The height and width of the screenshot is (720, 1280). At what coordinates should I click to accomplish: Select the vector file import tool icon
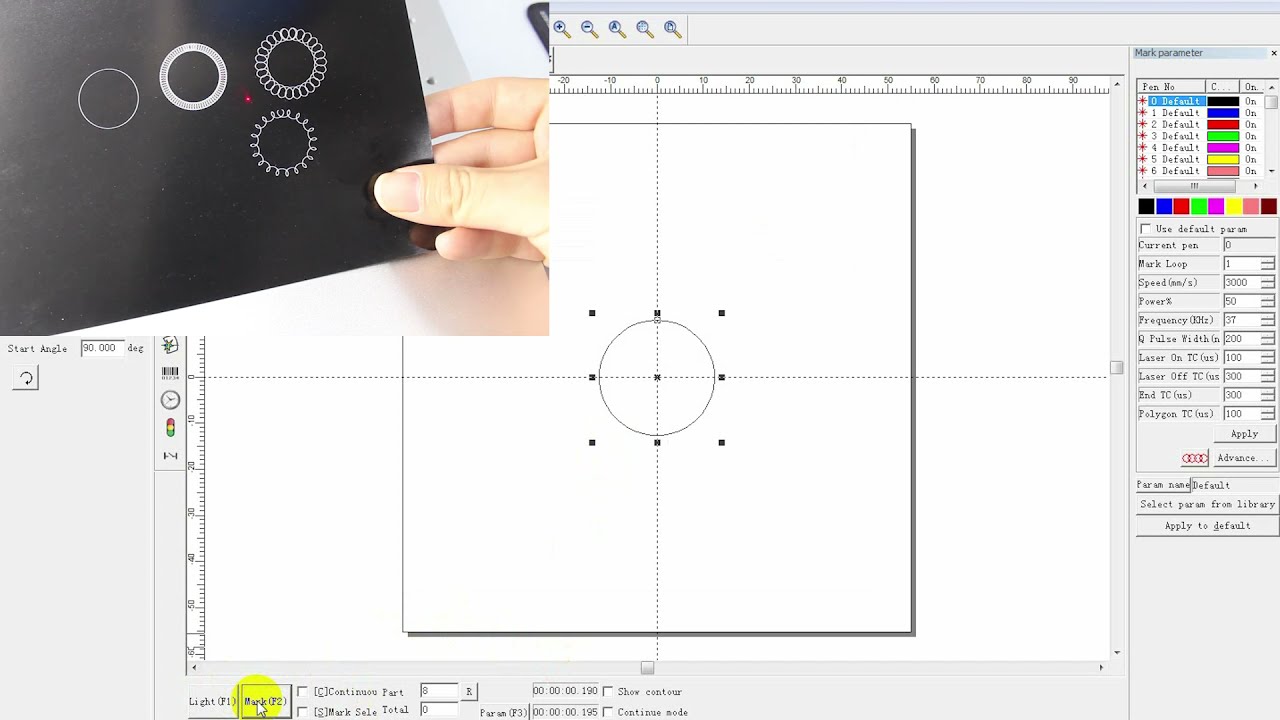click(x=170, y=345)
